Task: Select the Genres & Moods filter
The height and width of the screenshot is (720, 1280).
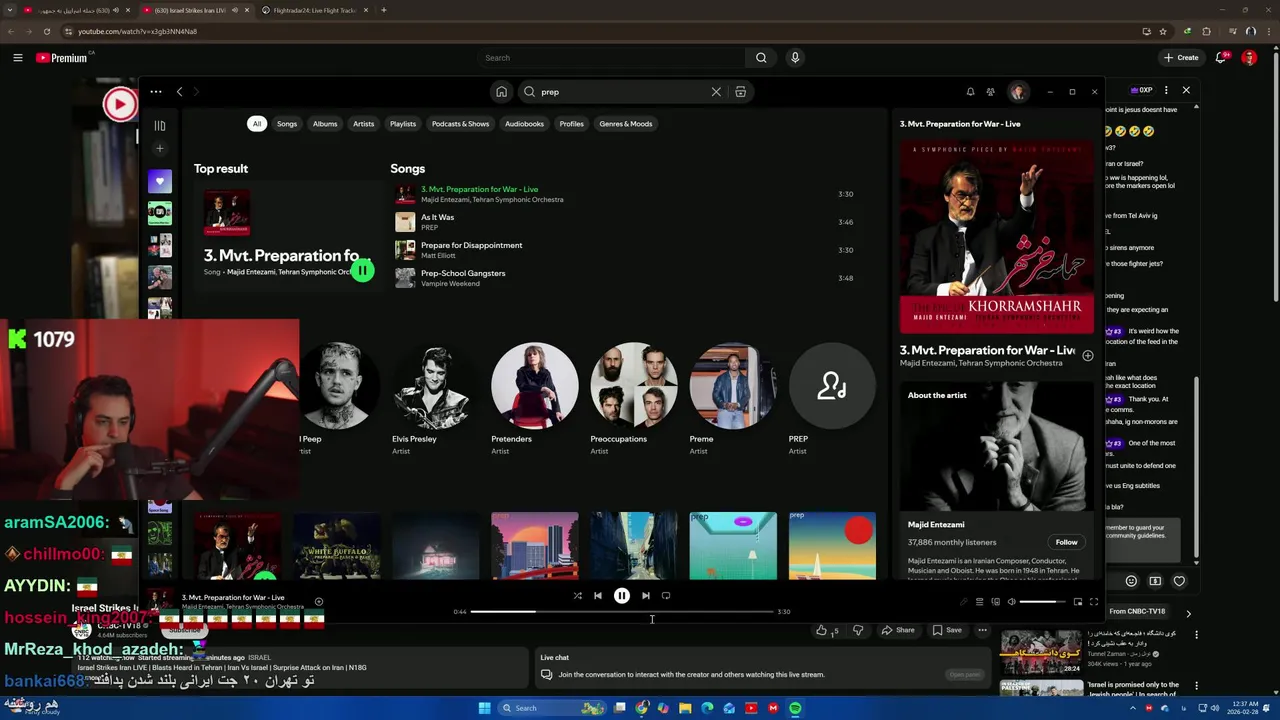Action: click(626, 124)
